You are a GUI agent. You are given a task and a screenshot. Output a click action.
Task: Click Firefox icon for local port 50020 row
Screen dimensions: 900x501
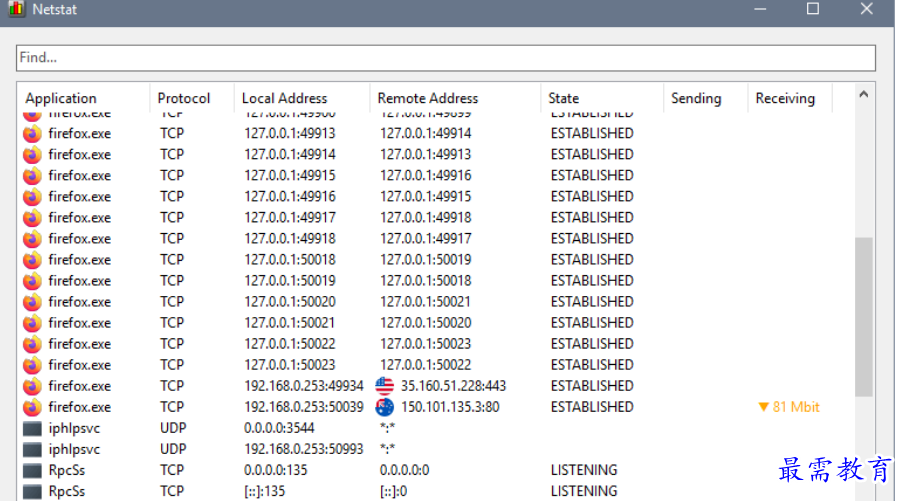click(x=32, y=302)
